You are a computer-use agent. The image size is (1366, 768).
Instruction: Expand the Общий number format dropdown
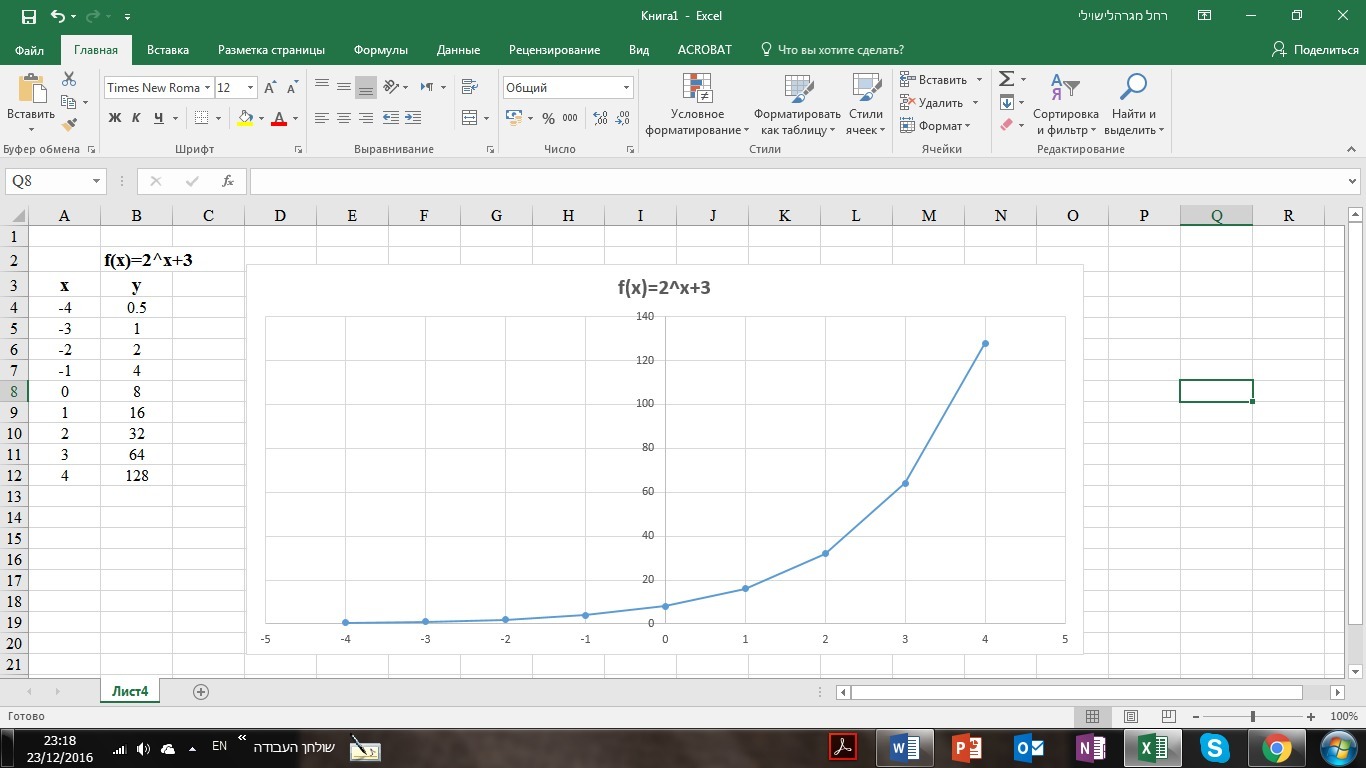pyautogui.click(x=626, y=88)
